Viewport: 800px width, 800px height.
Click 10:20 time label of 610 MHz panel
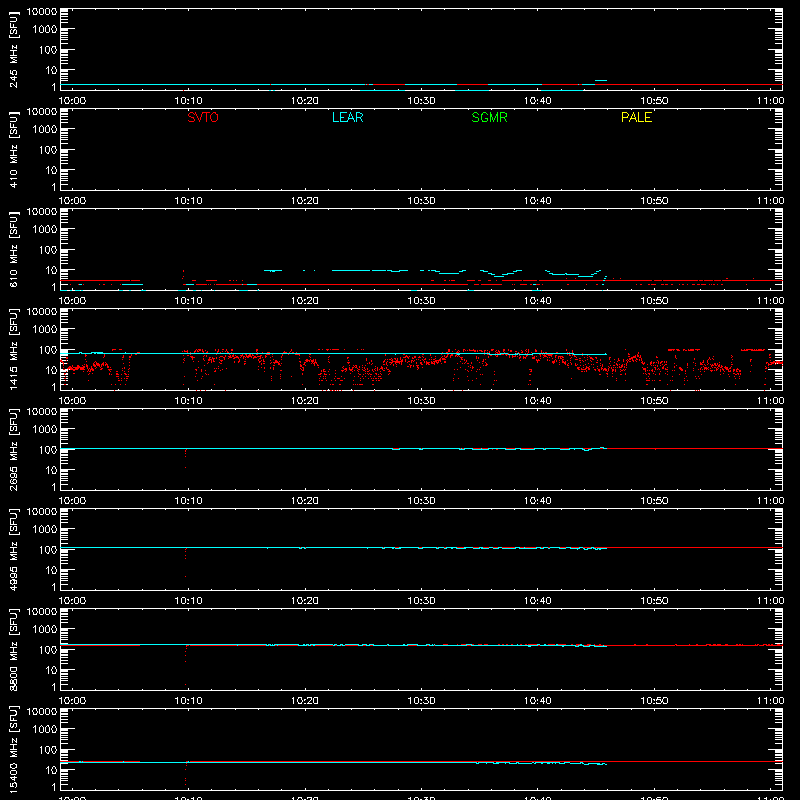[305, 301]
